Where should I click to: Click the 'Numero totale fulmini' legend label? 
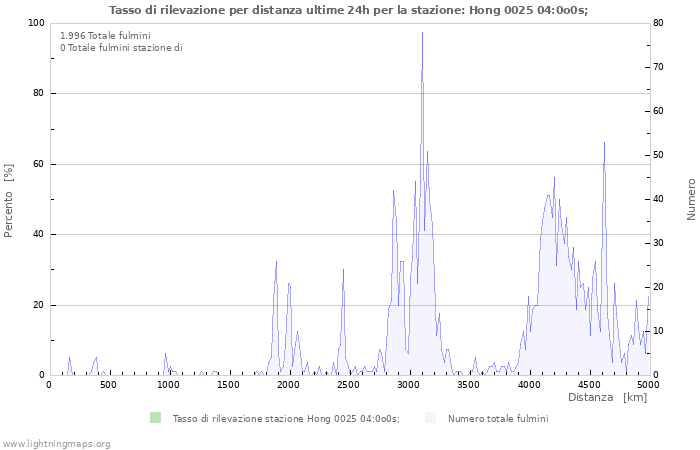point(498,419)
